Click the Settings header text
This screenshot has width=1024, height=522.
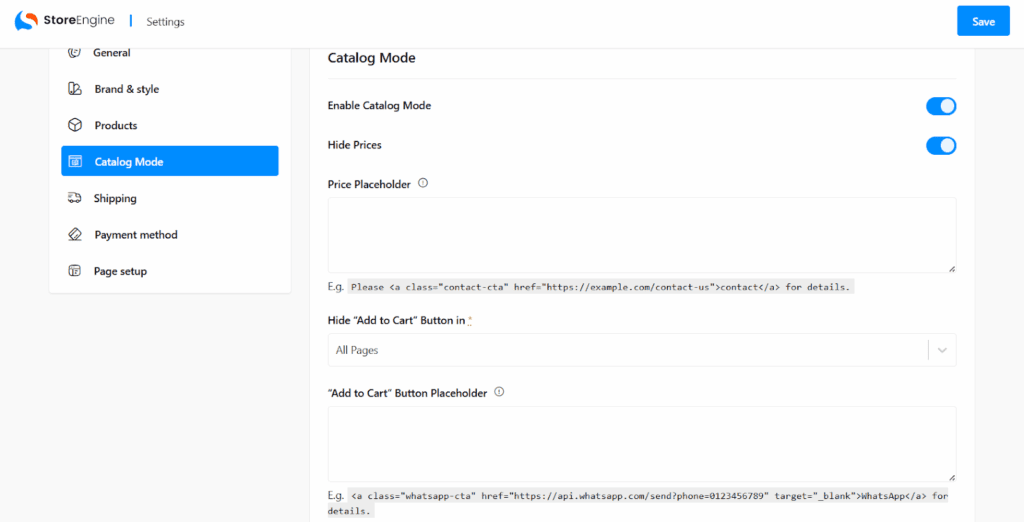click(x=165, y=22)
